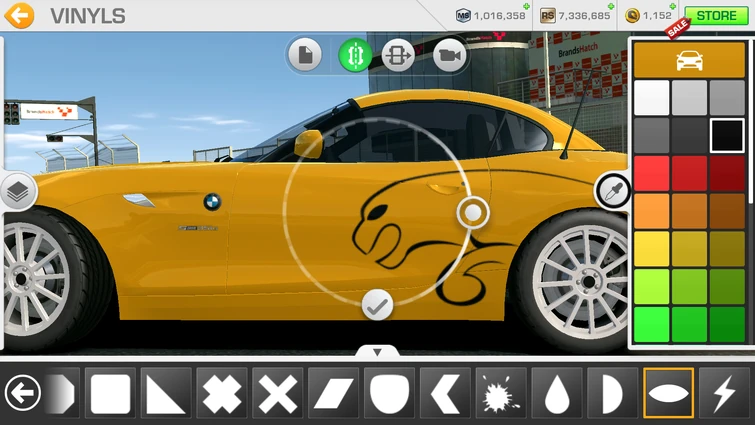Pick the dark lime green swatch
Screen dimensions: 755x425
[727, 287]
